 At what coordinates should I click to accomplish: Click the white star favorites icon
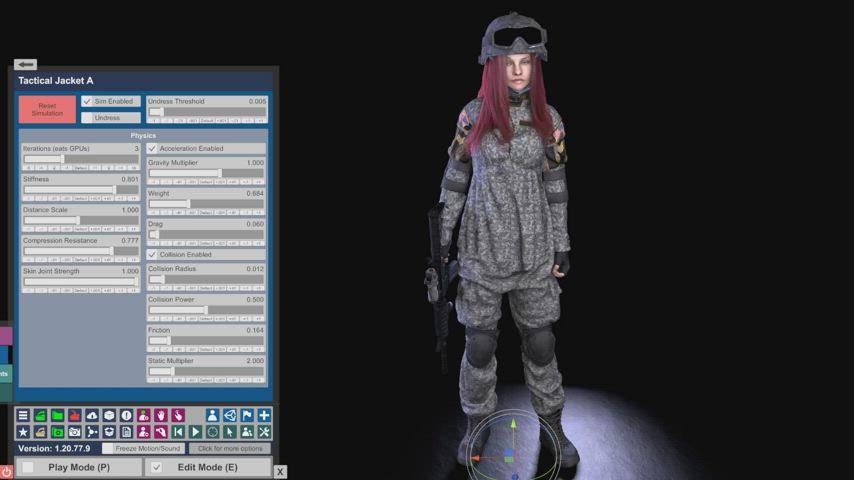[x=23, y=432]
